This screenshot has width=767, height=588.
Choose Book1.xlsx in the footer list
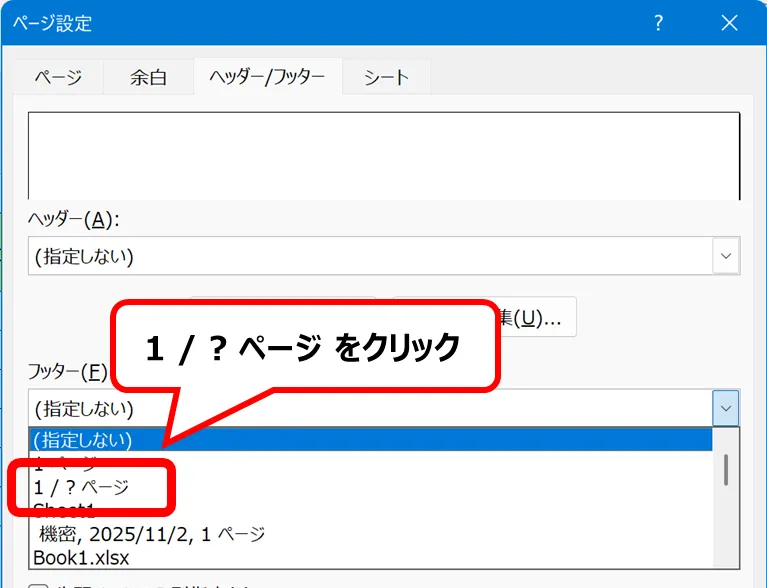[x=81, y=557]
